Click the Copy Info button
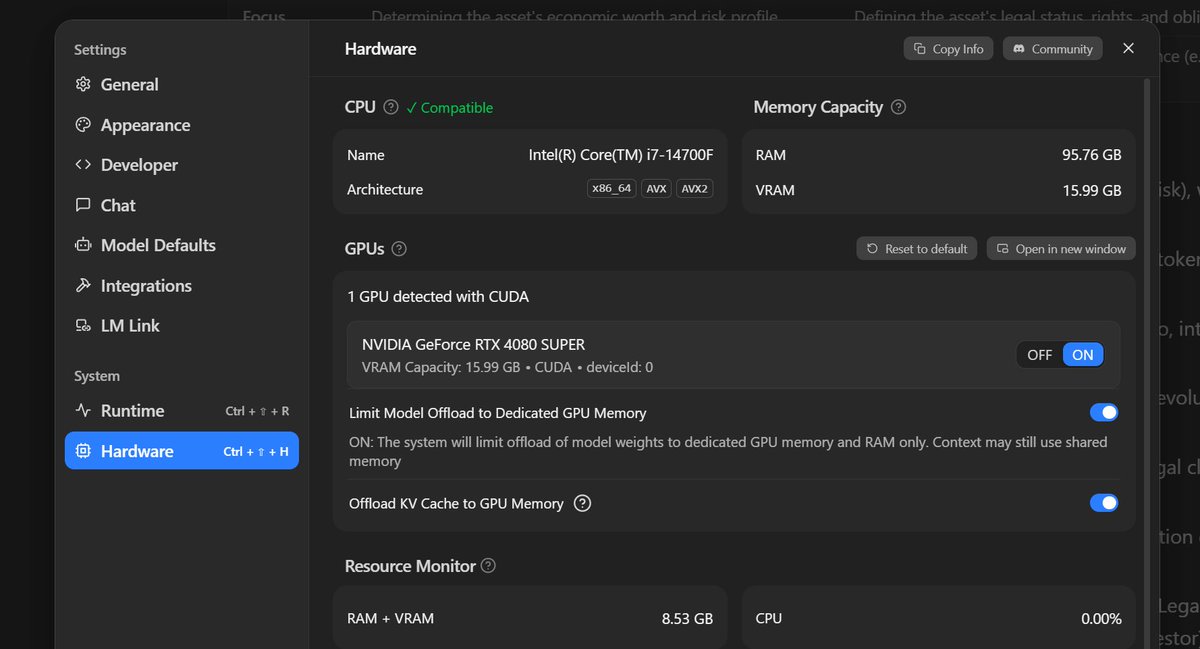1200x649 pixels. coord(948,49)
